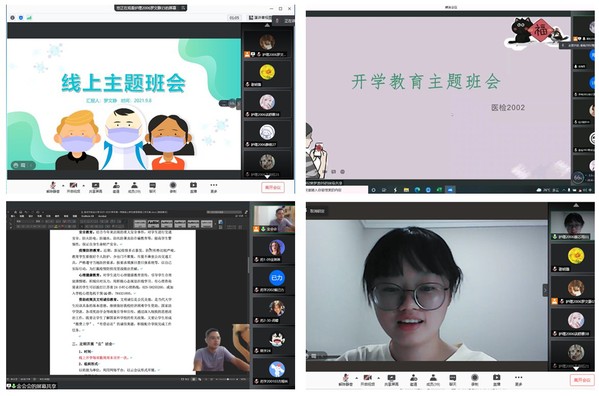
Task: Click Live stream icon in webcam meeting toolbar
Action: click(x=496, y=380)
